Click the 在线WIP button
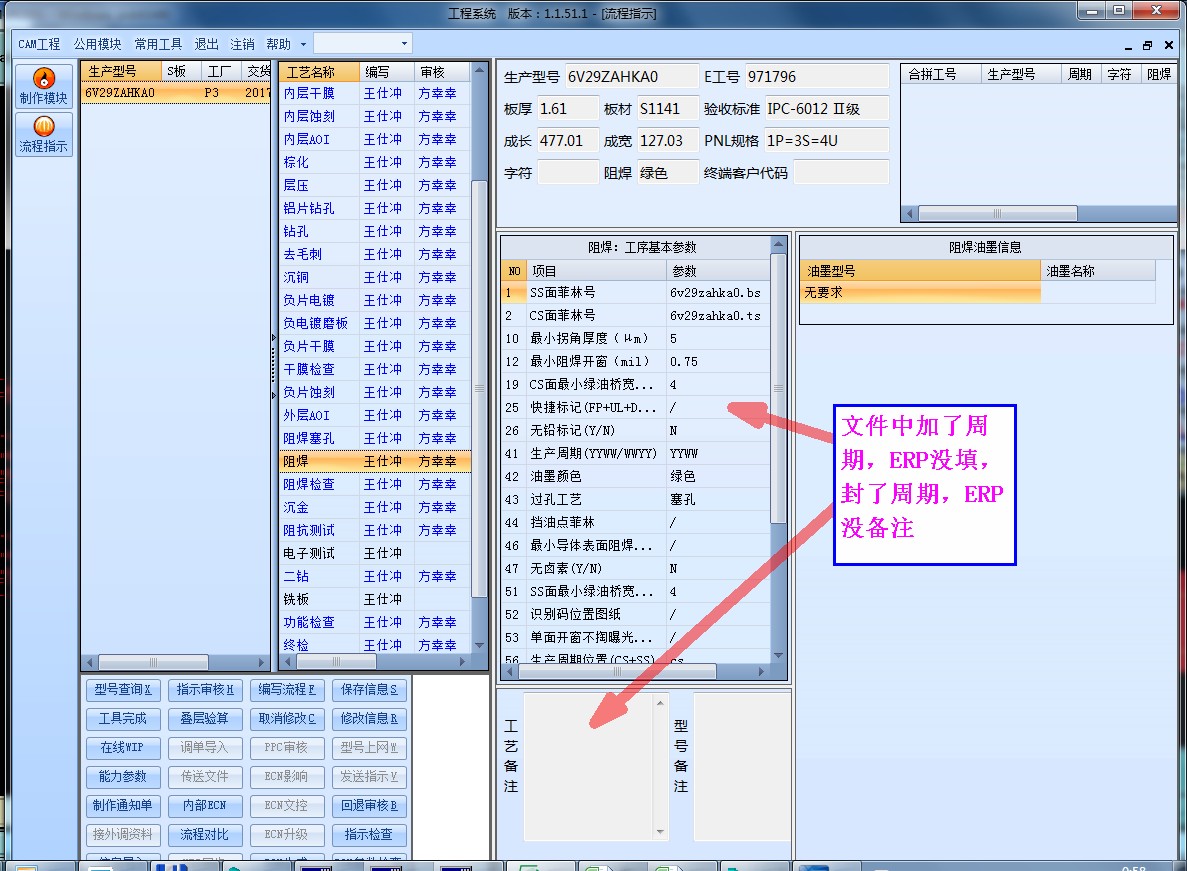The image size is (1187, 871). coord(123,748)
